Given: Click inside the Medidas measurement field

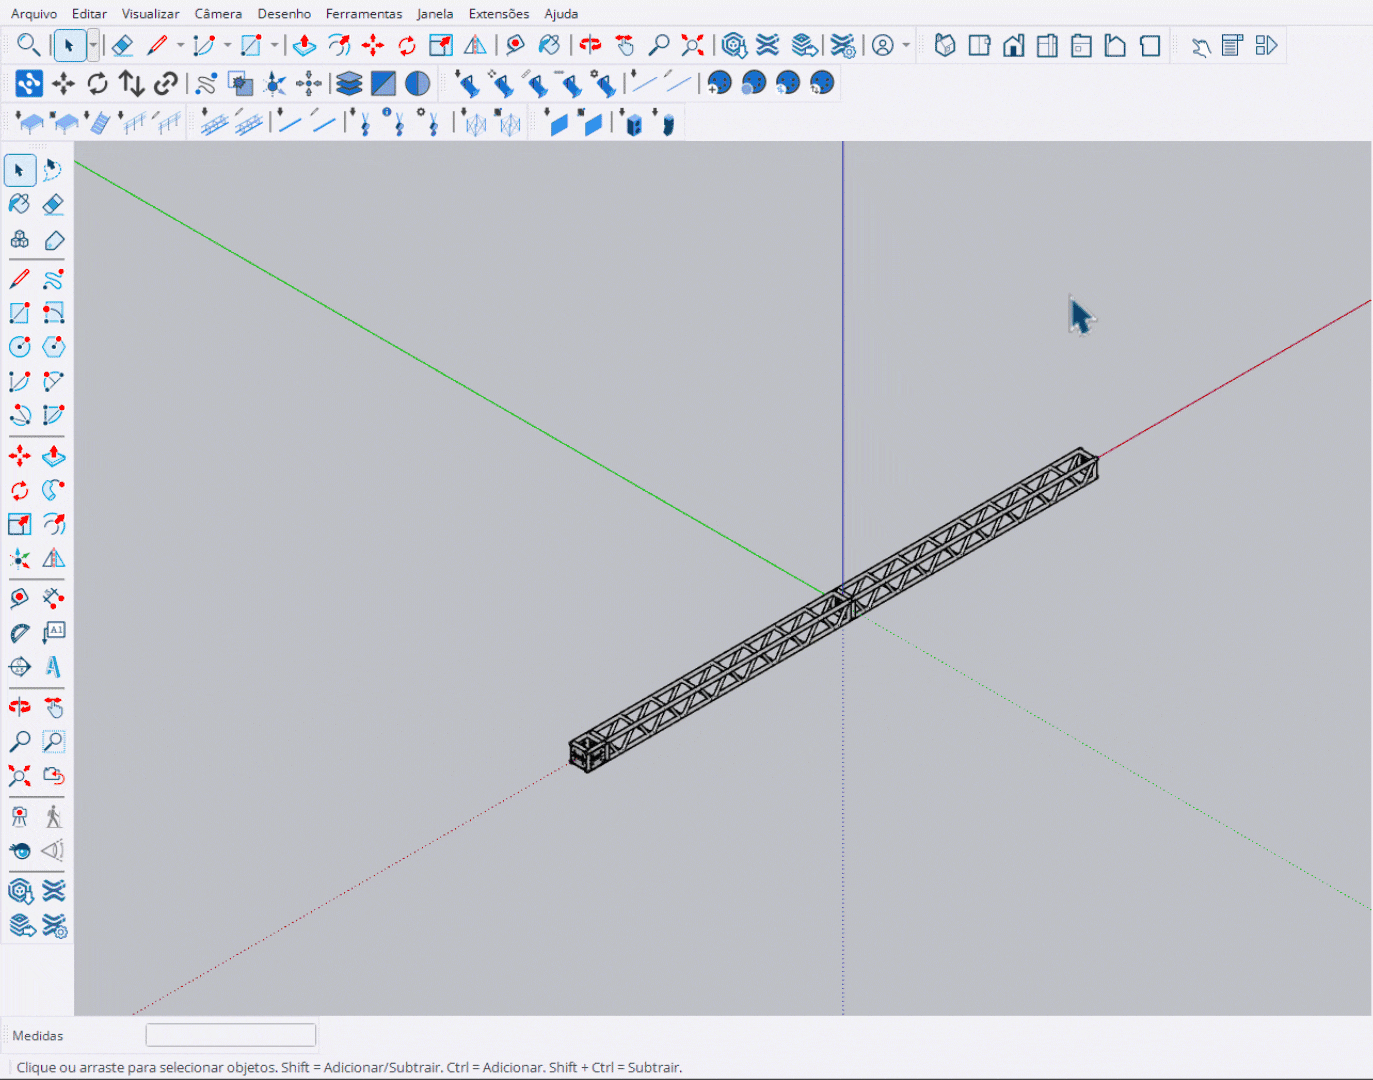Looking at the screenshot, I should [x=230, y=1034].
